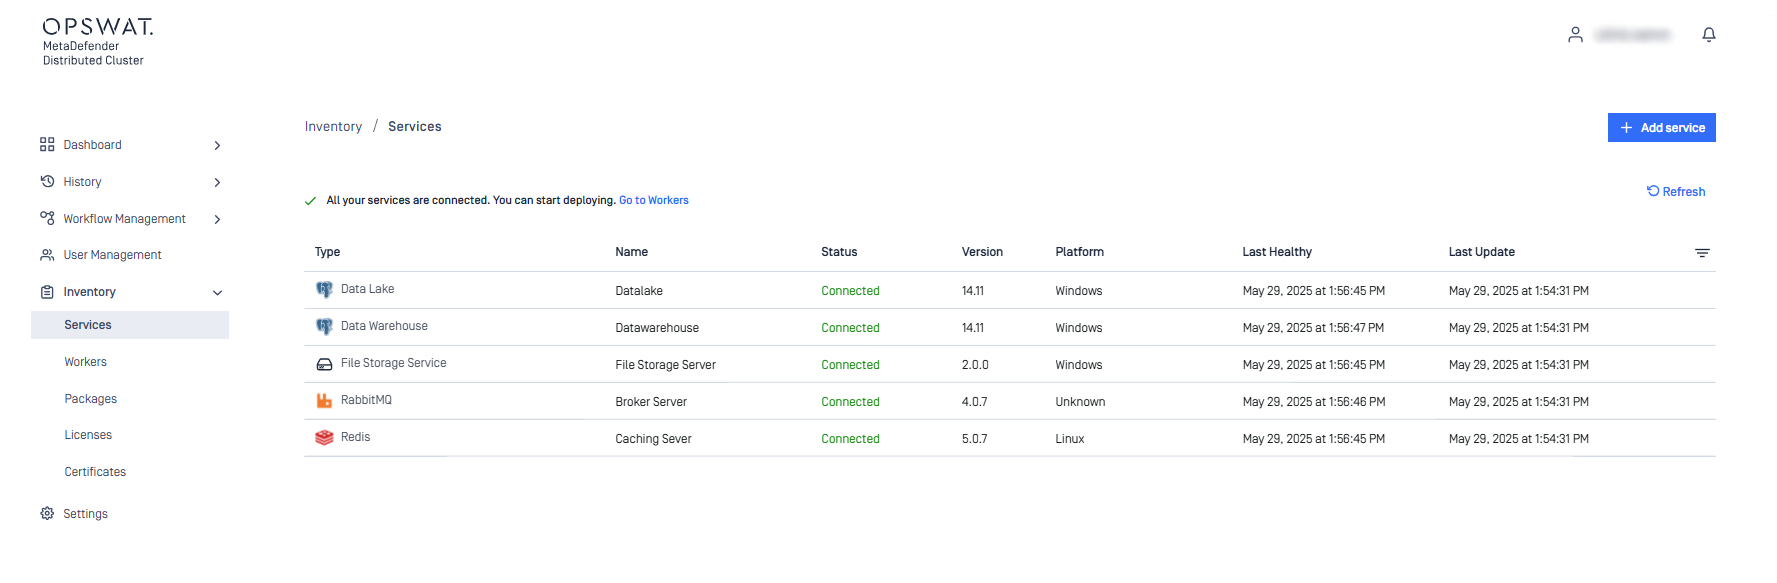
Task: Click the Services breadcrumb
Action: pos(415,127)
